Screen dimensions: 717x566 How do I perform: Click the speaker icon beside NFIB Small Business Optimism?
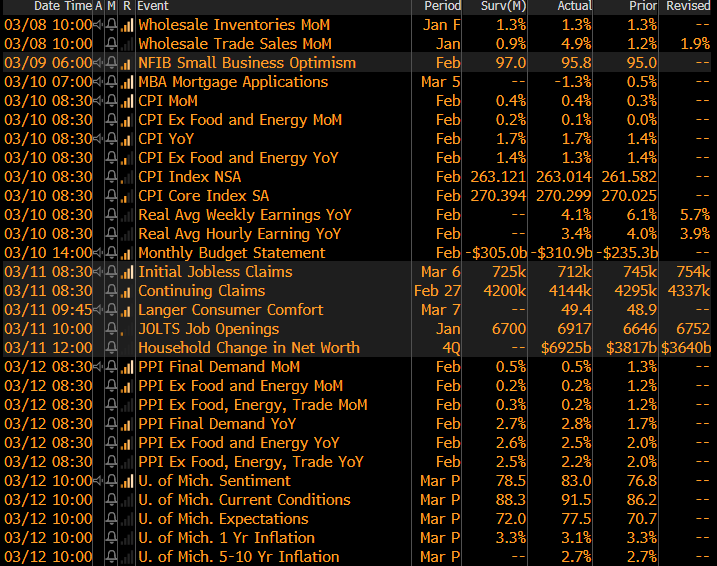click(x=98, y=62)
